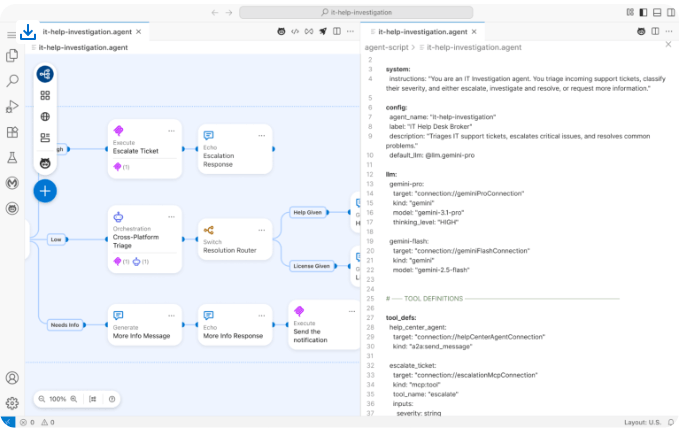Open the Search view in activity bar
The height and width of the screenshot is (433, 697).
coord(13,81)
